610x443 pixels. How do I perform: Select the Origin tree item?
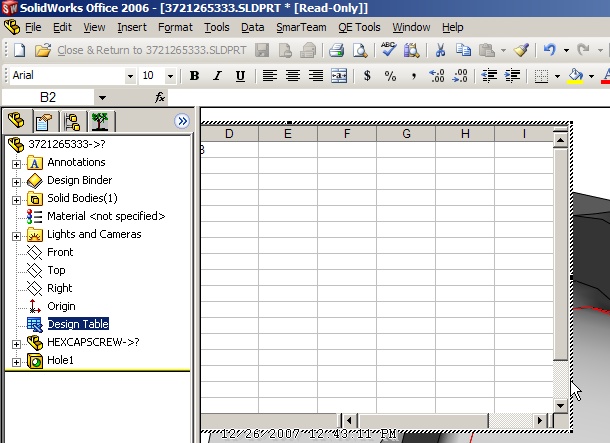point(61,306)
